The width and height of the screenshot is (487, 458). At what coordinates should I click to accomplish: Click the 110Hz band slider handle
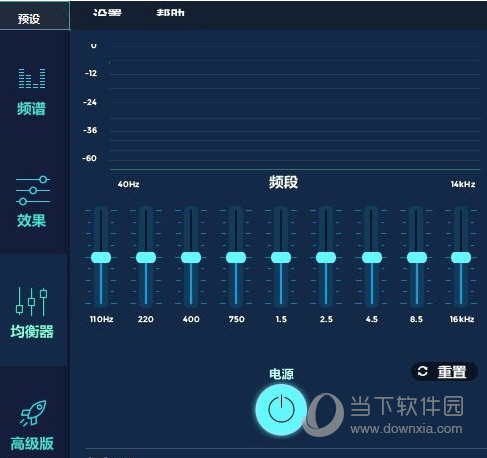pos(101,257)
